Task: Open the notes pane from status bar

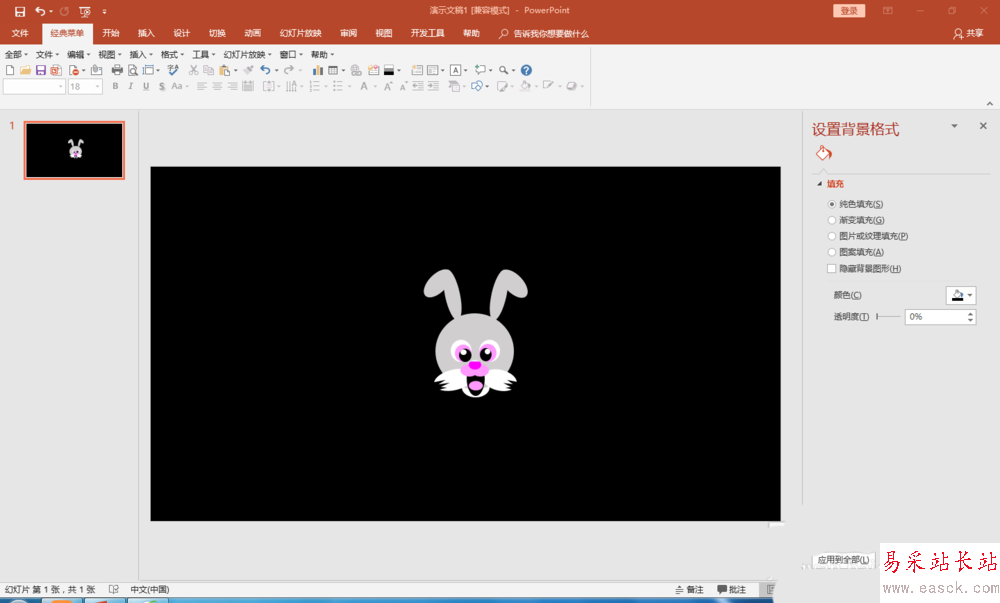Action: tap(690, 590)
